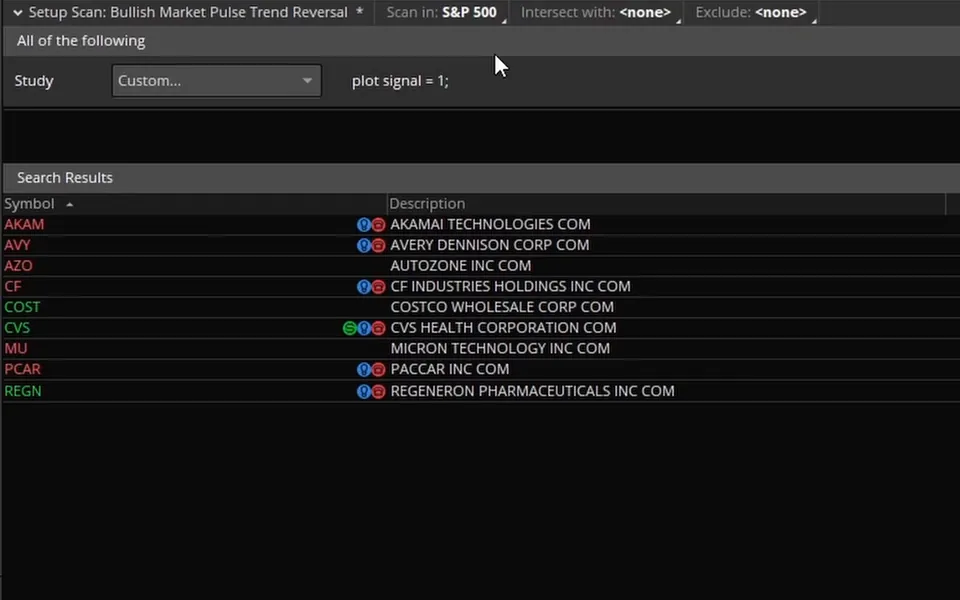Click AKAMAI TECHNOLOGIES COM description

coord(490,225)
